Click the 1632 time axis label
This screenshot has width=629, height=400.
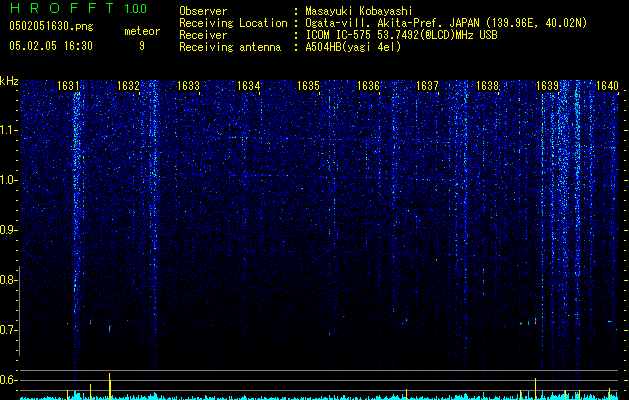point(128,85)
